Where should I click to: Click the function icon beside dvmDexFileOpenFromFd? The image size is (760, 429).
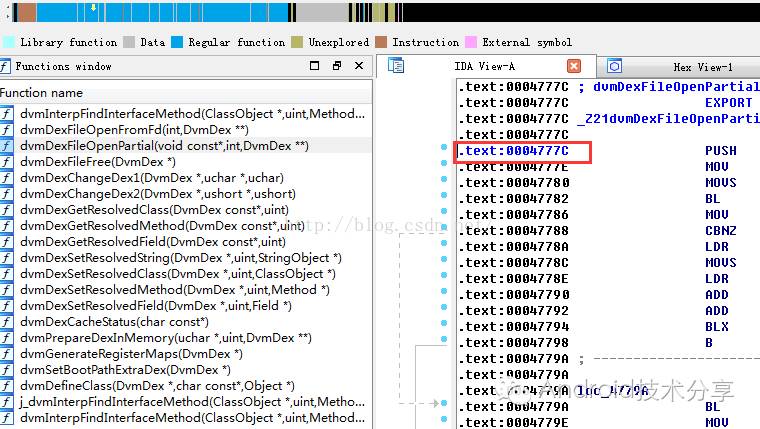coord(6,130)
